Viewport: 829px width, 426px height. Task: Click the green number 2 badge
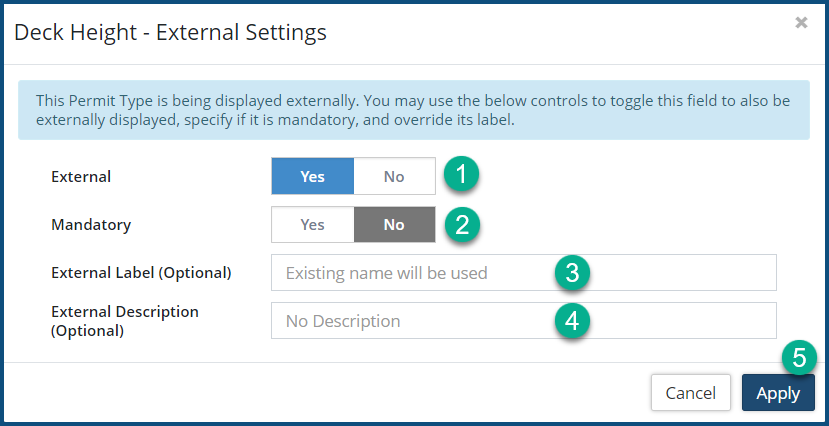coord(461,224)
